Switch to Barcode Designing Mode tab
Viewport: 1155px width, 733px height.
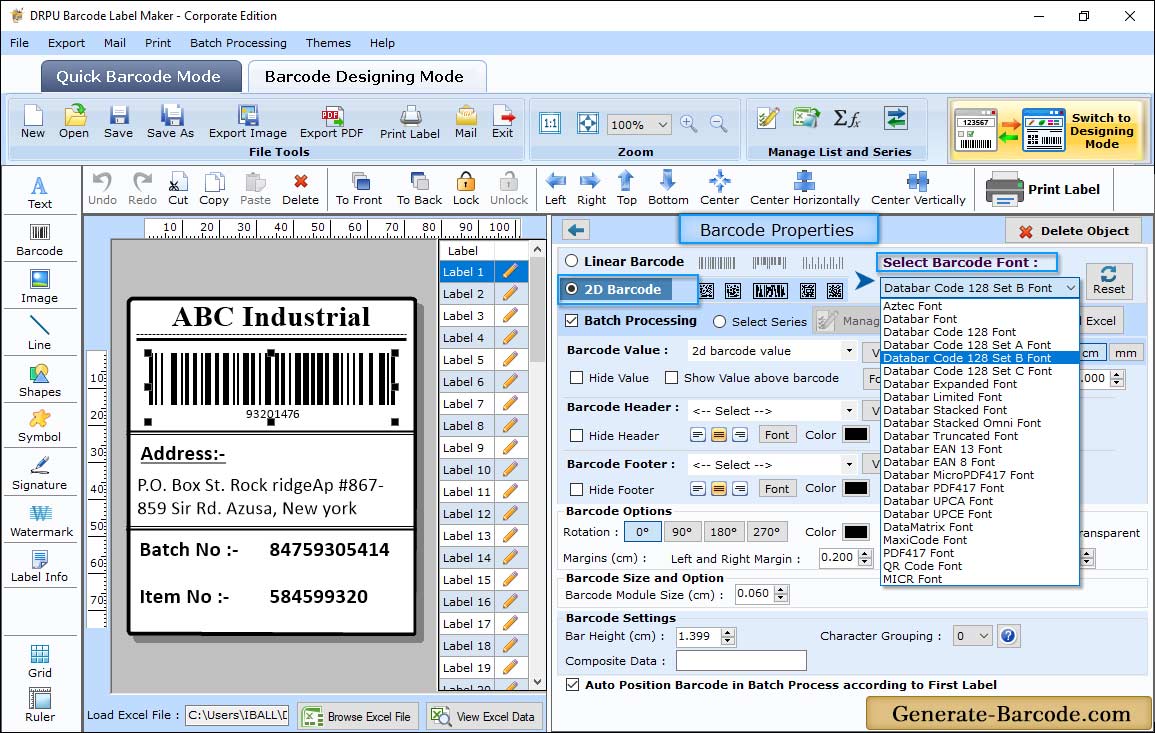[366, 77]
